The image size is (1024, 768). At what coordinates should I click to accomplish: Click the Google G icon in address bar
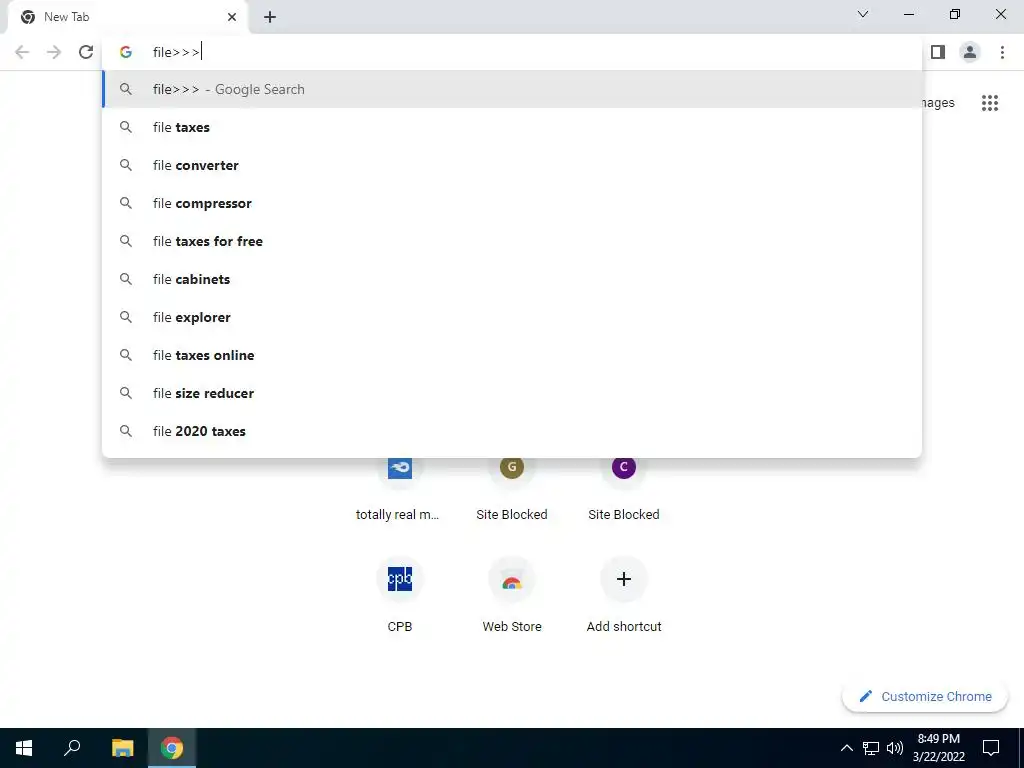point(125,52)
